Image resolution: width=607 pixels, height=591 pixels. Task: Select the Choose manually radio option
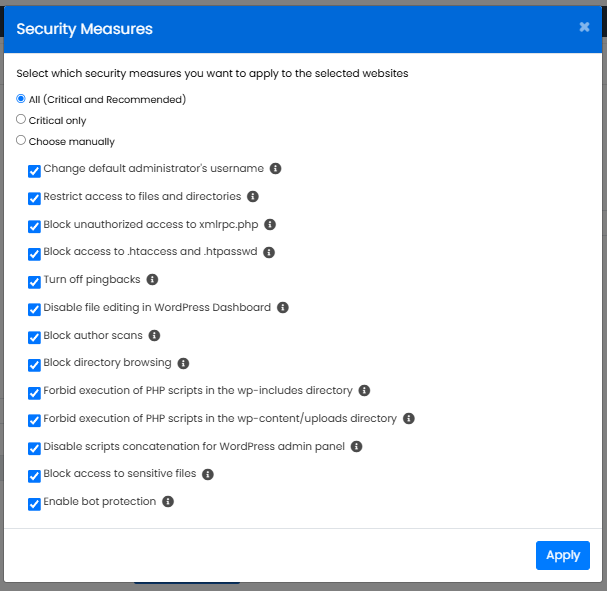pos(21,141)
